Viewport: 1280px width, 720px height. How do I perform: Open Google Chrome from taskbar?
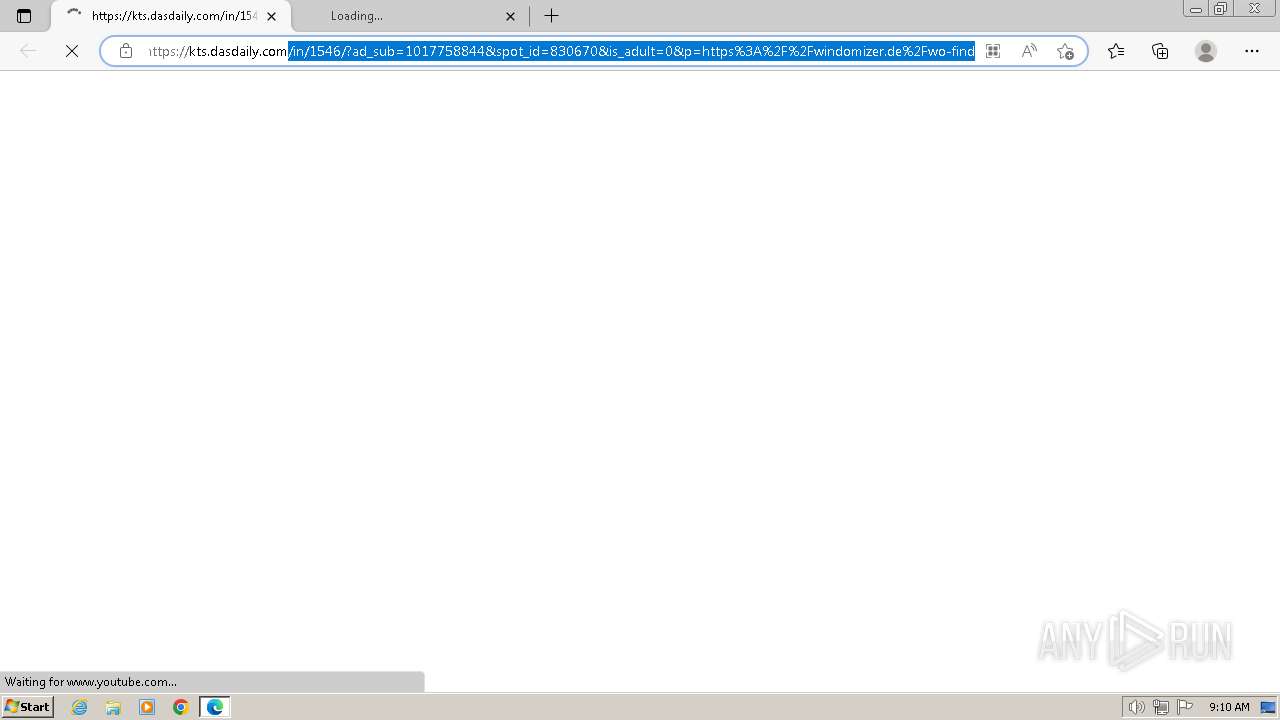pyautogui.click(x=181, y=707)
